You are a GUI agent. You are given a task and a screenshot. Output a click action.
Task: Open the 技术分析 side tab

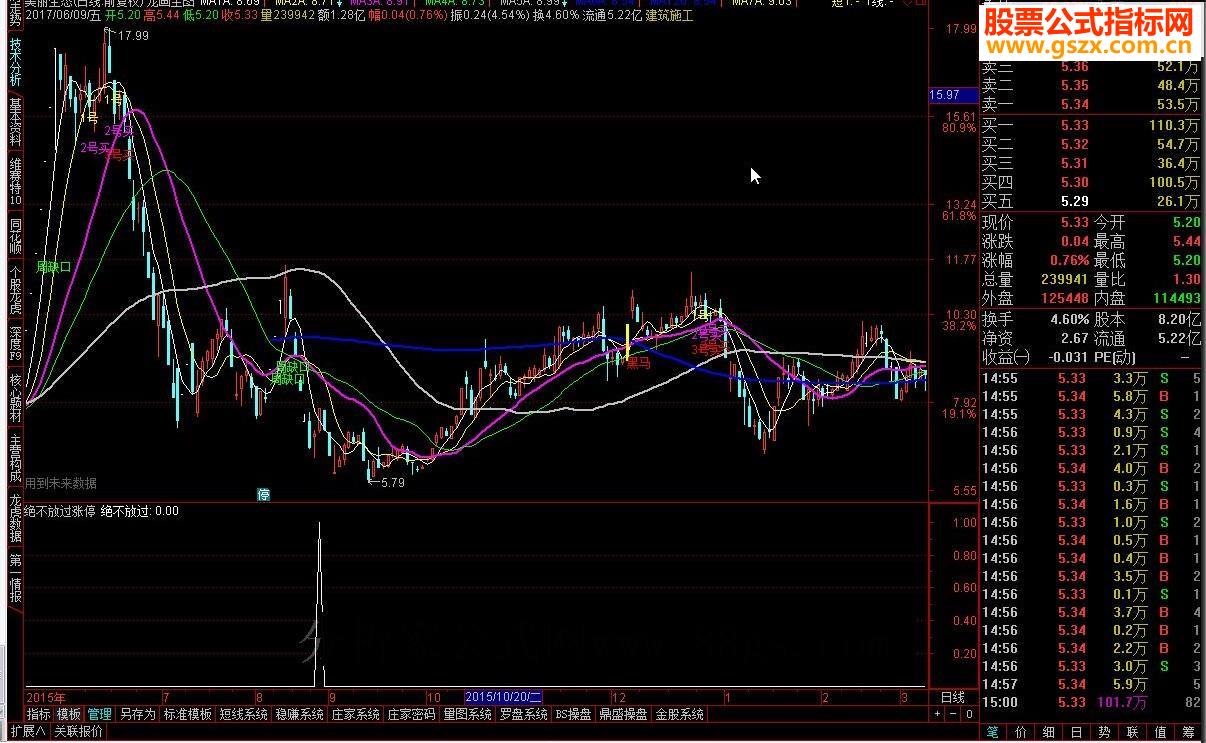click(15, 64)
